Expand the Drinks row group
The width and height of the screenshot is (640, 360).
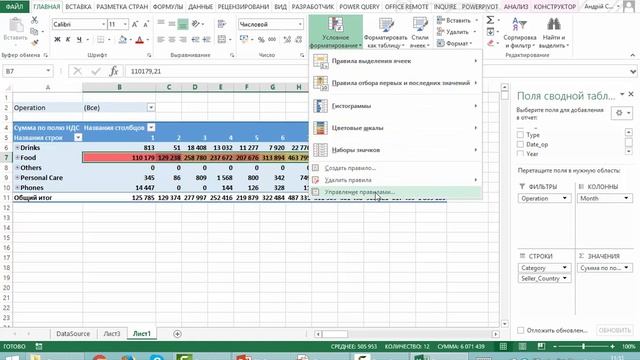click(17, 147)
